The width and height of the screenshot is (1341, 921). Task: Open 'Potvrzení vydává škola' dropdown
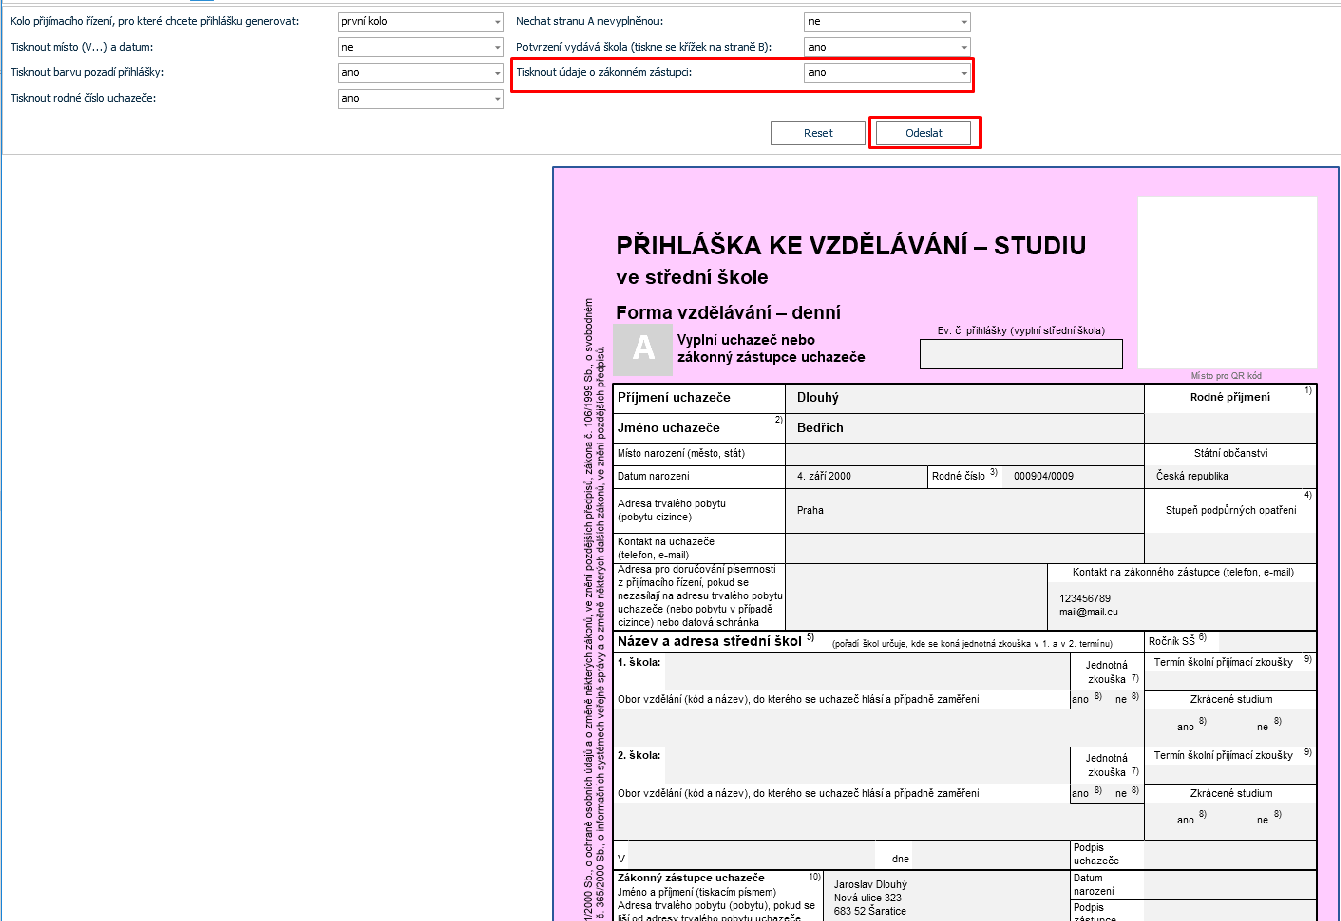[x=887, y=47]
